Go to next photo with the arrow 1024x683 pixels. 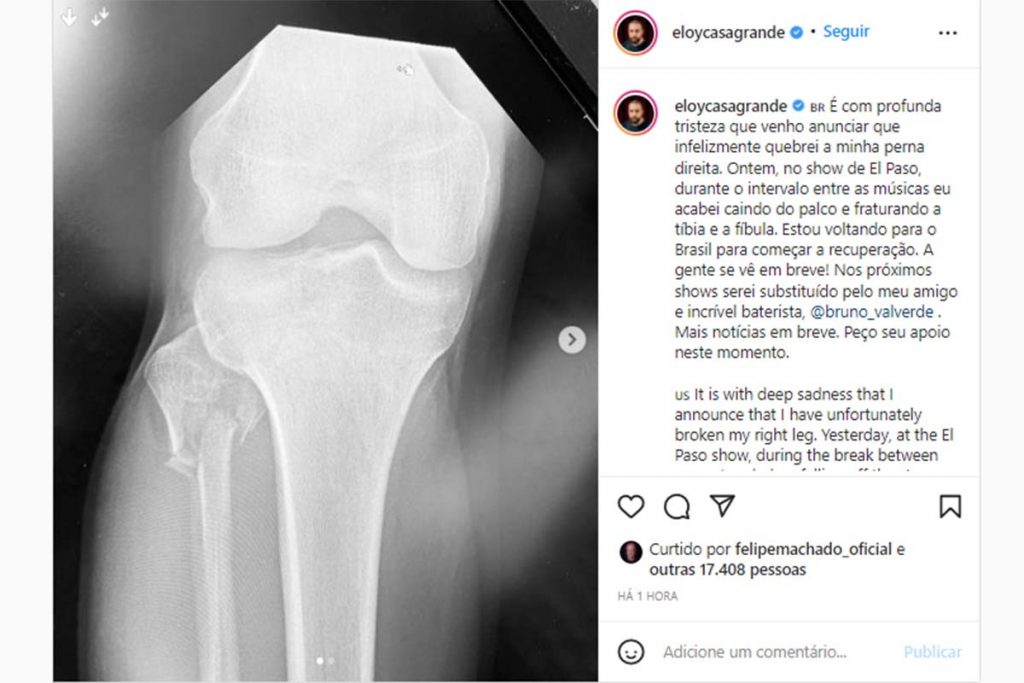571,340
